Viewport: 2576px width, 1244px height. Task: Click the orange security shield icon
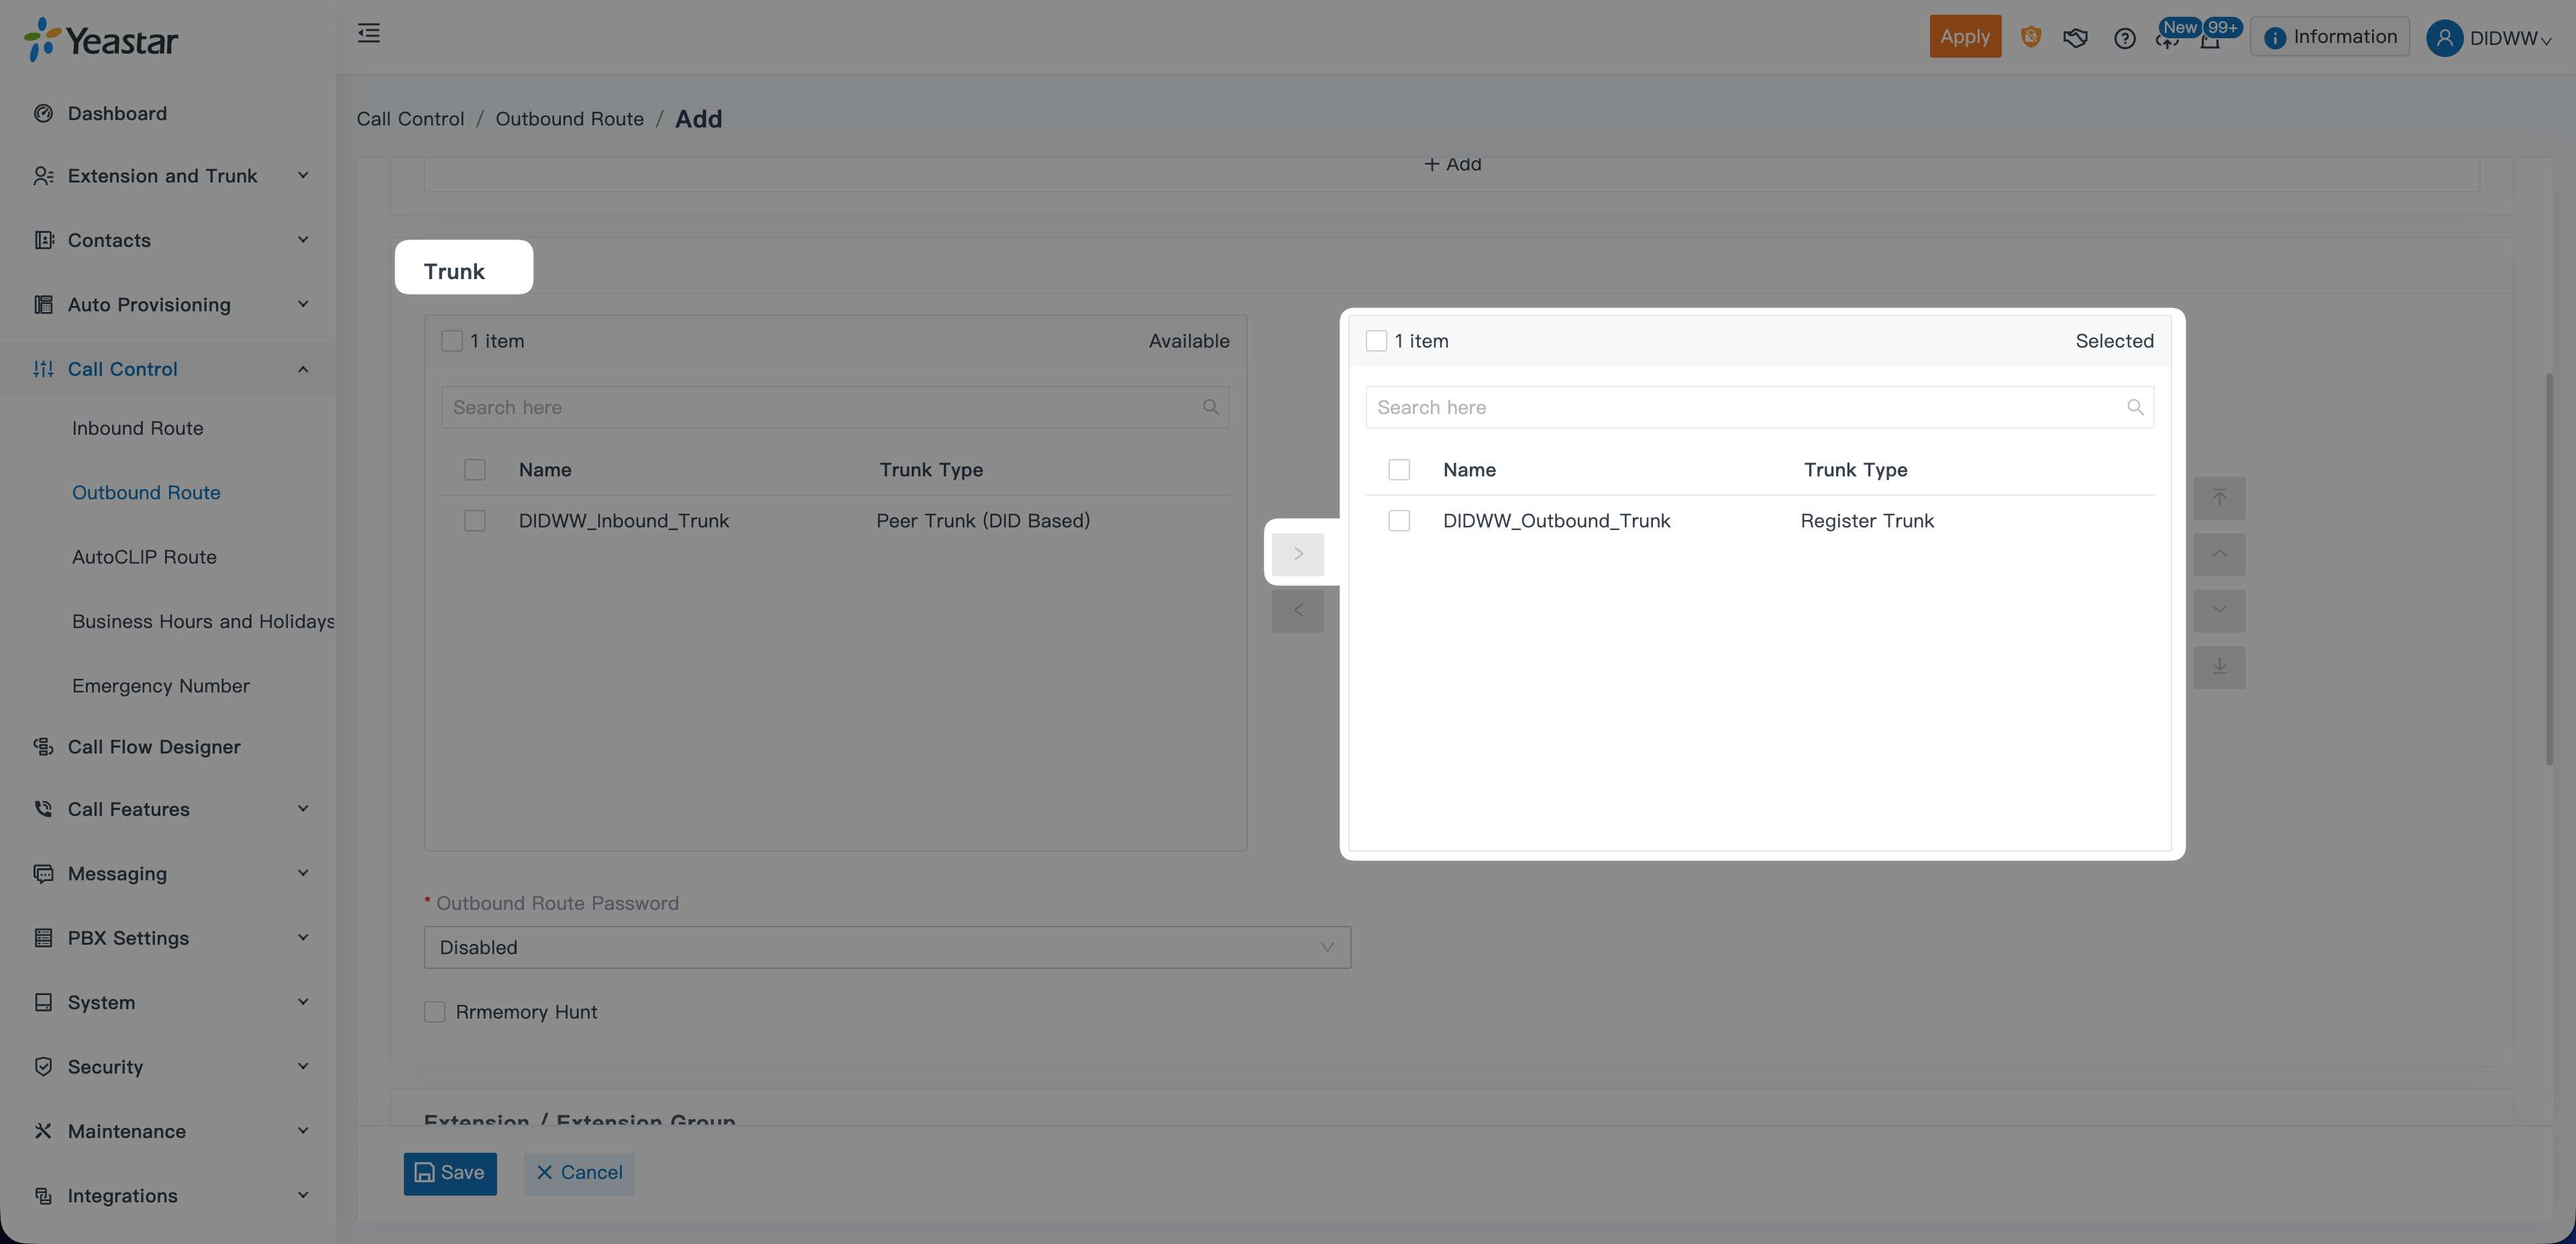point(2030,37)
